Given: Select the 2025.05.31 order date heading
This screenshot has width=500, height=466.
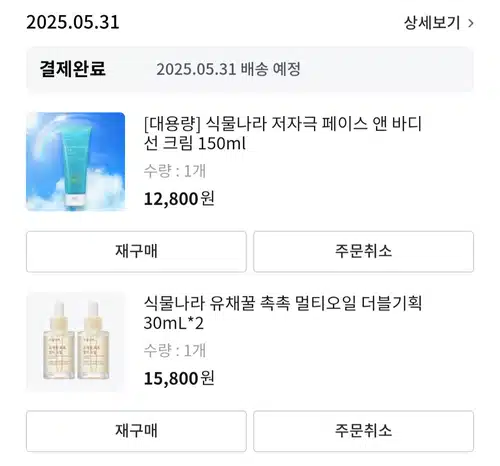Looking at the screenshot, I should 73,23.
